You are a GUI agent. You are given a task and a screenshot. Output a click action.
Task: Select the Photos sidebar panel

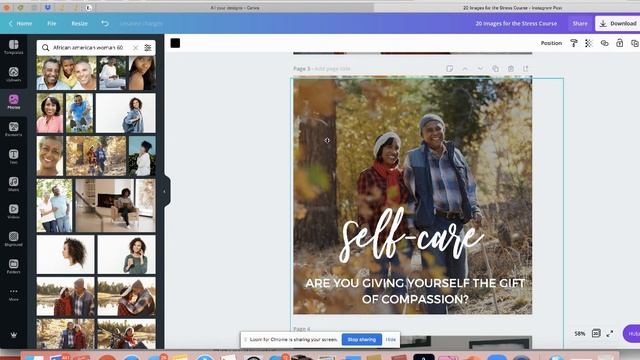click(13, 102)
